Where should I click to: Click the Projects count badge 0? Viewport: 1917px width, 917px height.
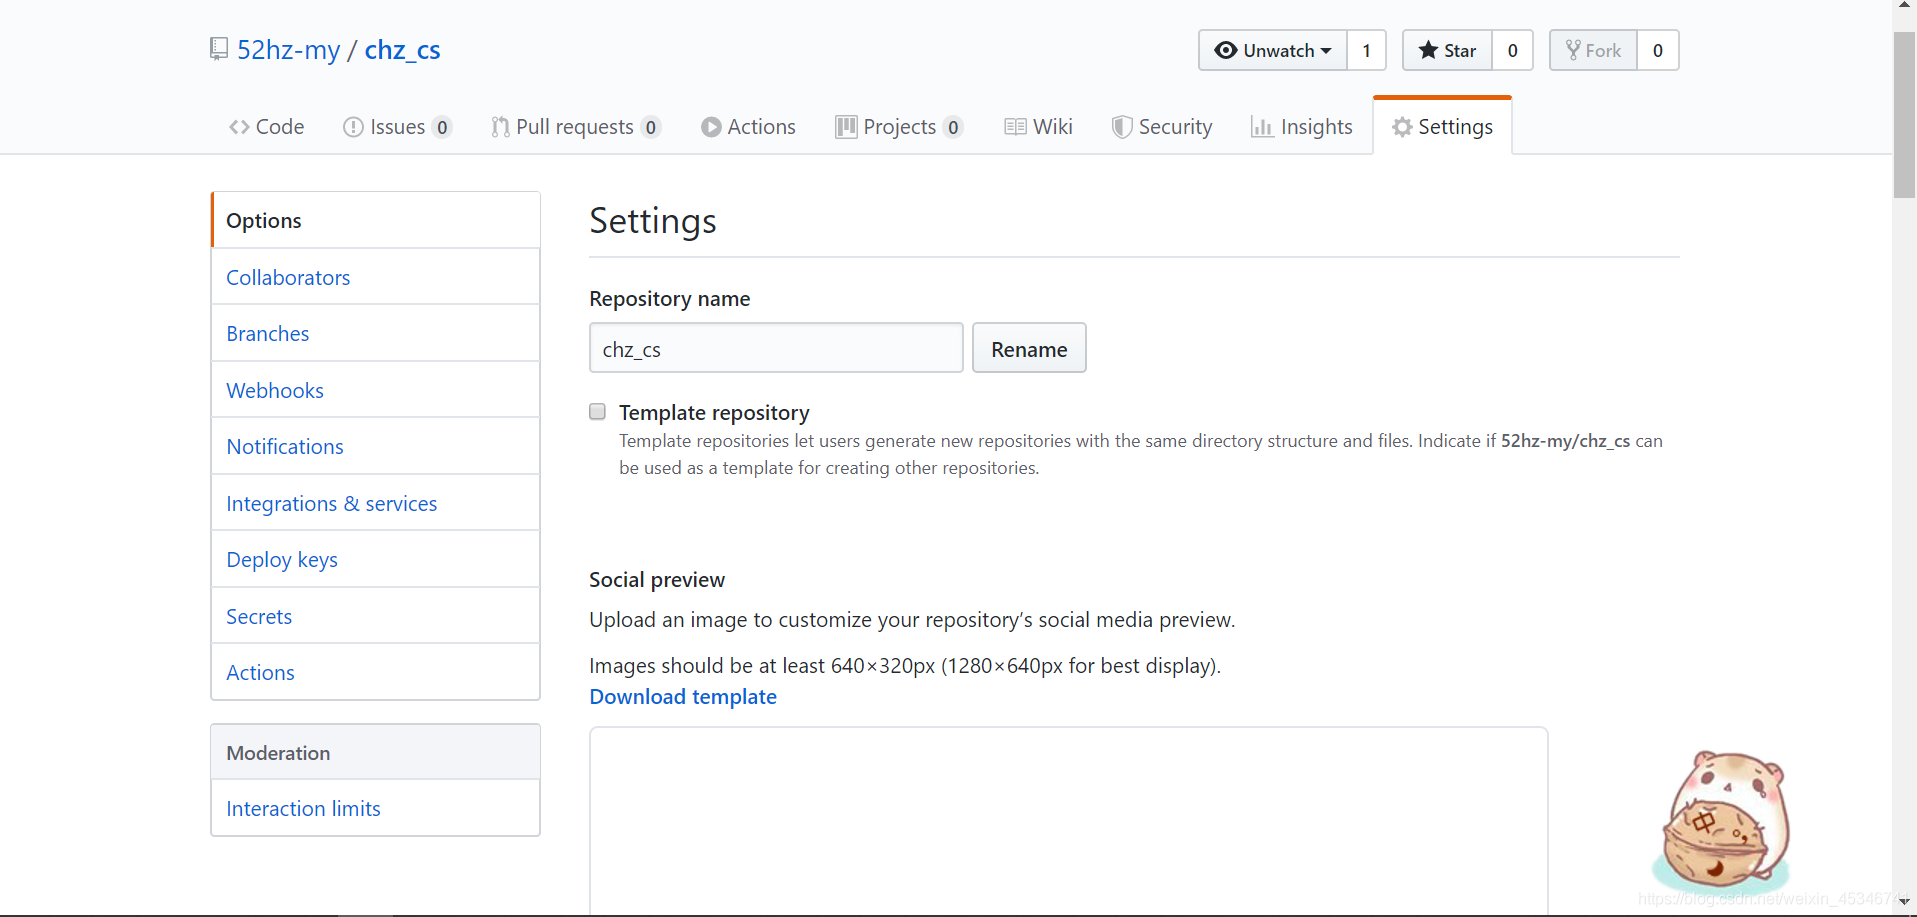click(953, 127)
